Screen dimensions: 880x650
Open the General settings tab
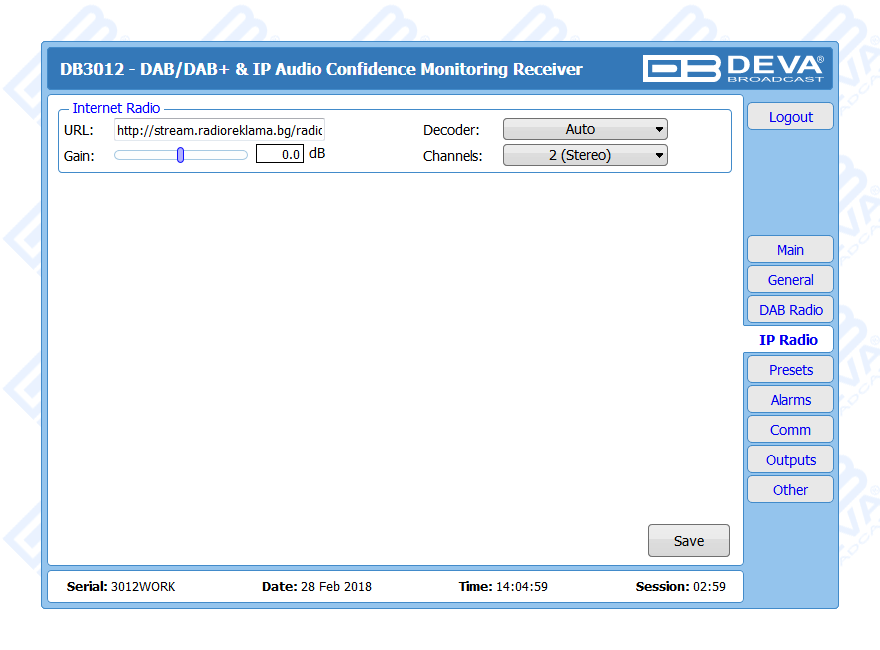click(790, 280)
